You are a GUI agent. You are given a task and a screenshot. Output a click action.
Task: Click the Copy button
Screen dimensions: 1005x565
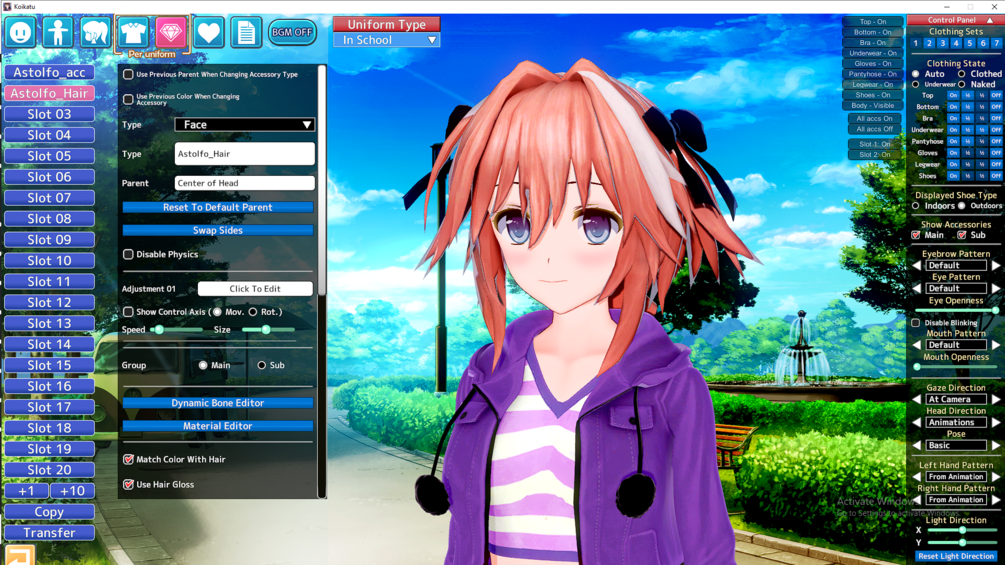(x=49, y=512)
